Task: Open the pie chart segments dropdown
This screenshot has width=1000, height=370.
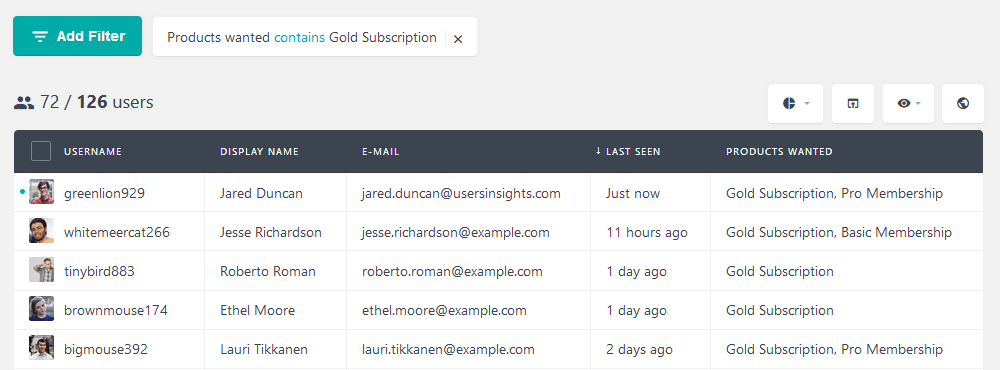Action: [795, 103]
